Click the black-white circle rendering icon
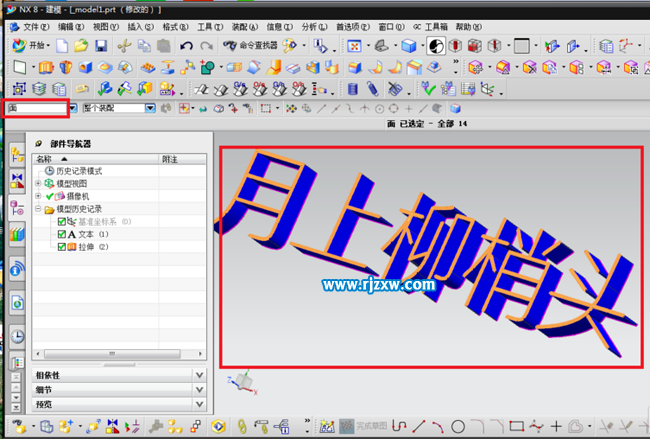 coord(436,46)
